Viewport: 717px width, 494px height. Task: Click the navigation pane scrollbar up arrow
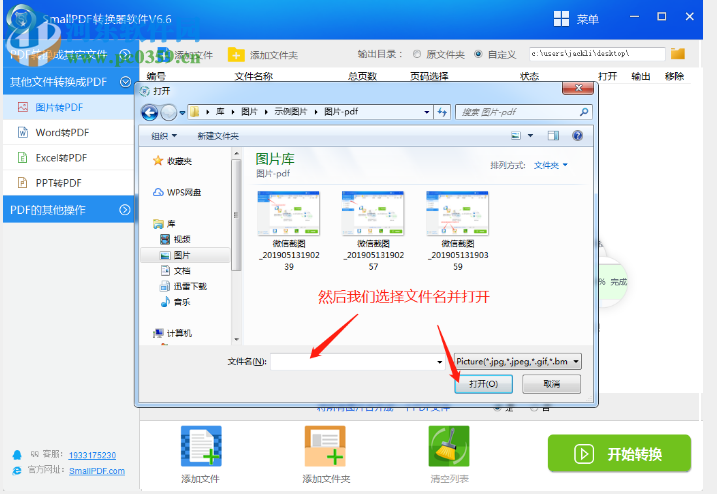tap(236, 153)
